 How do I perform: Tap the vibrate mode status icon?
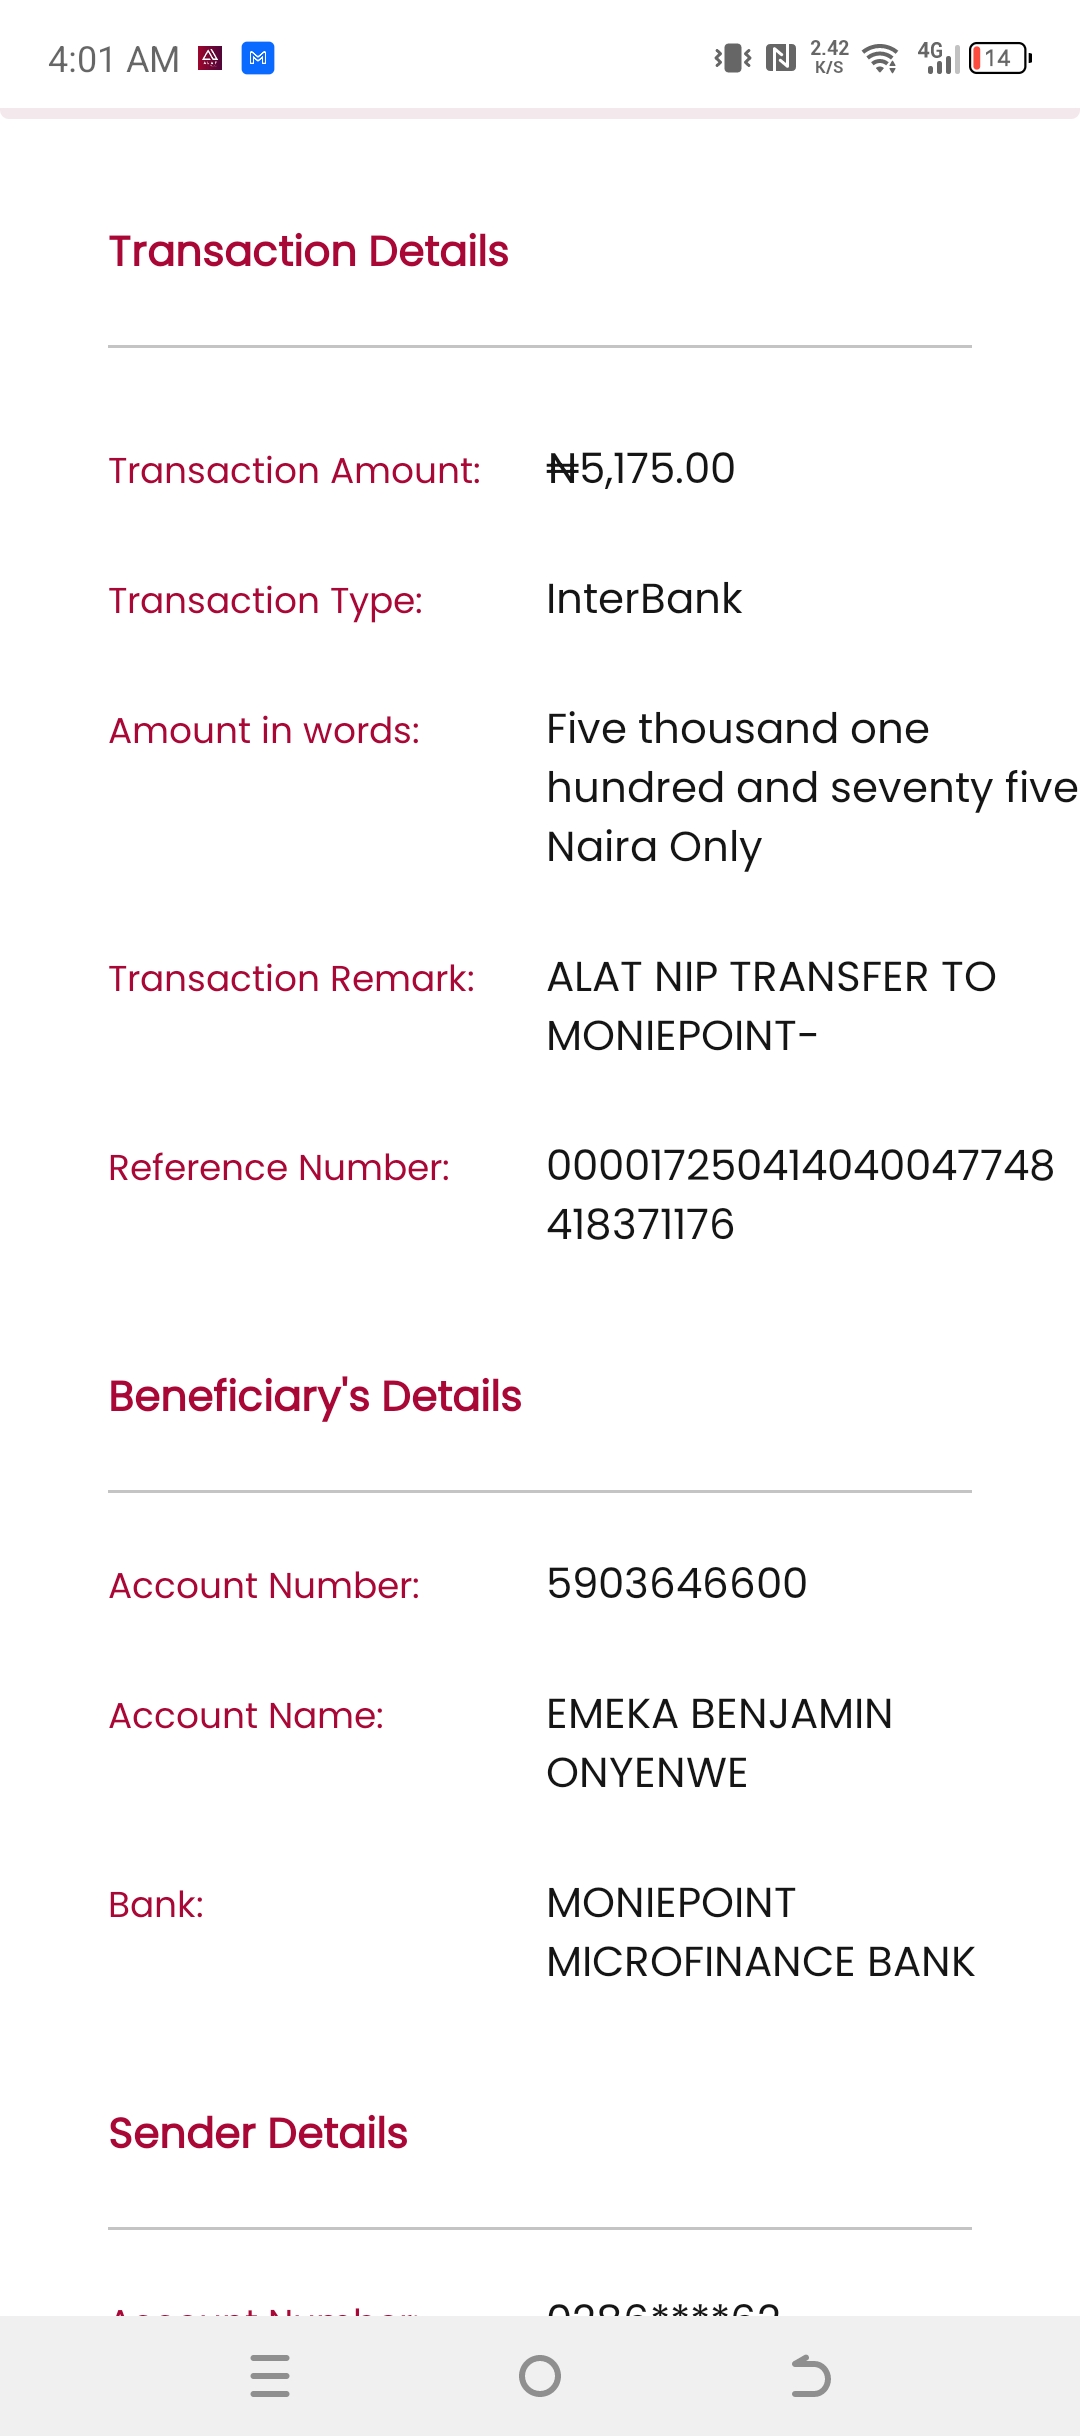click(x=733, y=58)
